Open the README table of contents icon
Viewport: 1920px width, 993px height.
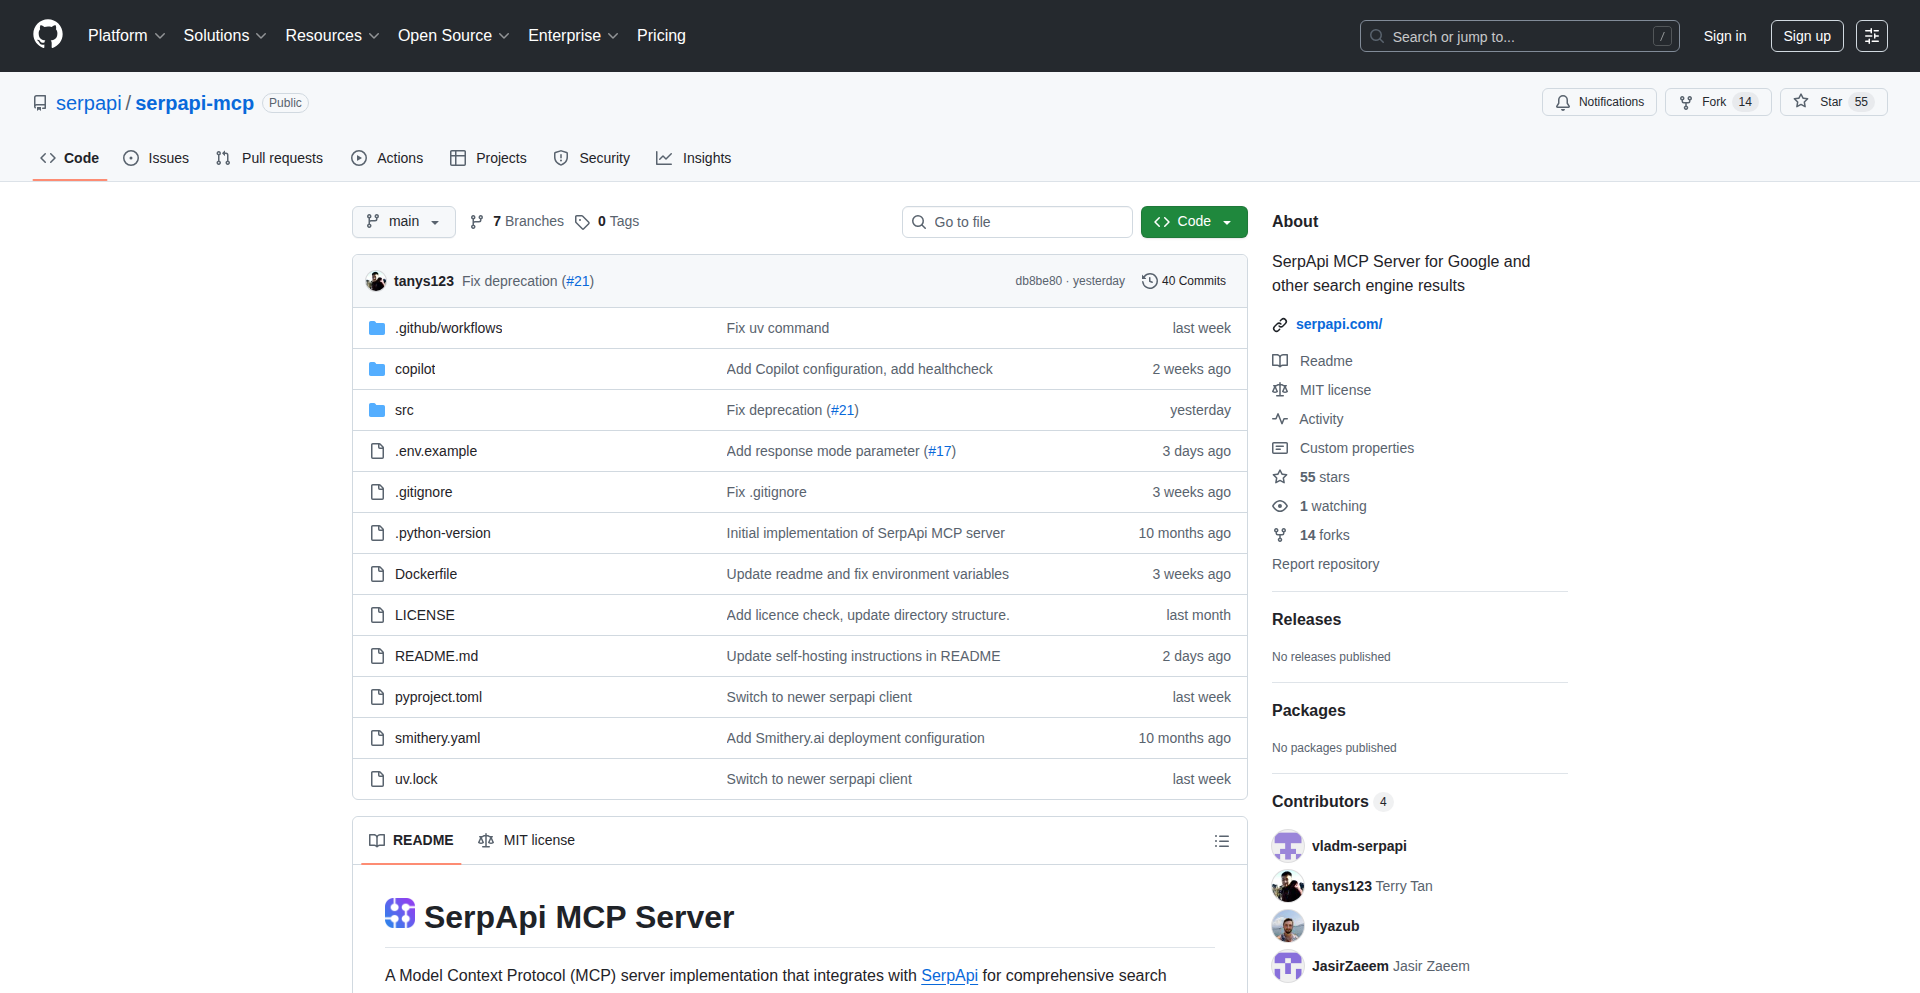[1221, 840]
